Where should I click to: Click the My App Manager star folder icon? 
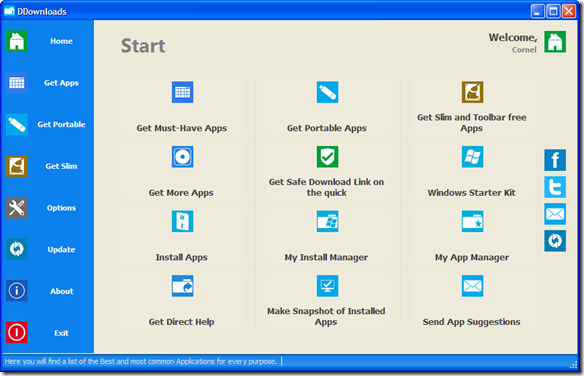tap(473, 222)
